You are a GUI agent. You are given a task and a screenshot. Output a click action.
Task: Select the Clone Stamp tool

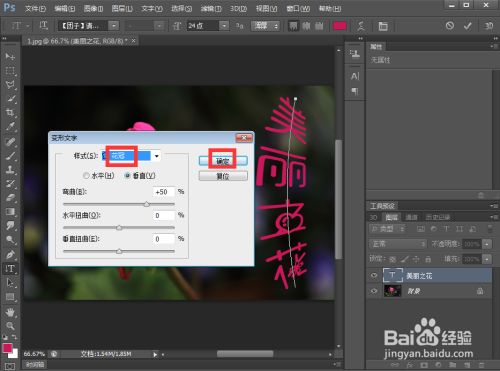pyautogui.click(x=10, y=170)
